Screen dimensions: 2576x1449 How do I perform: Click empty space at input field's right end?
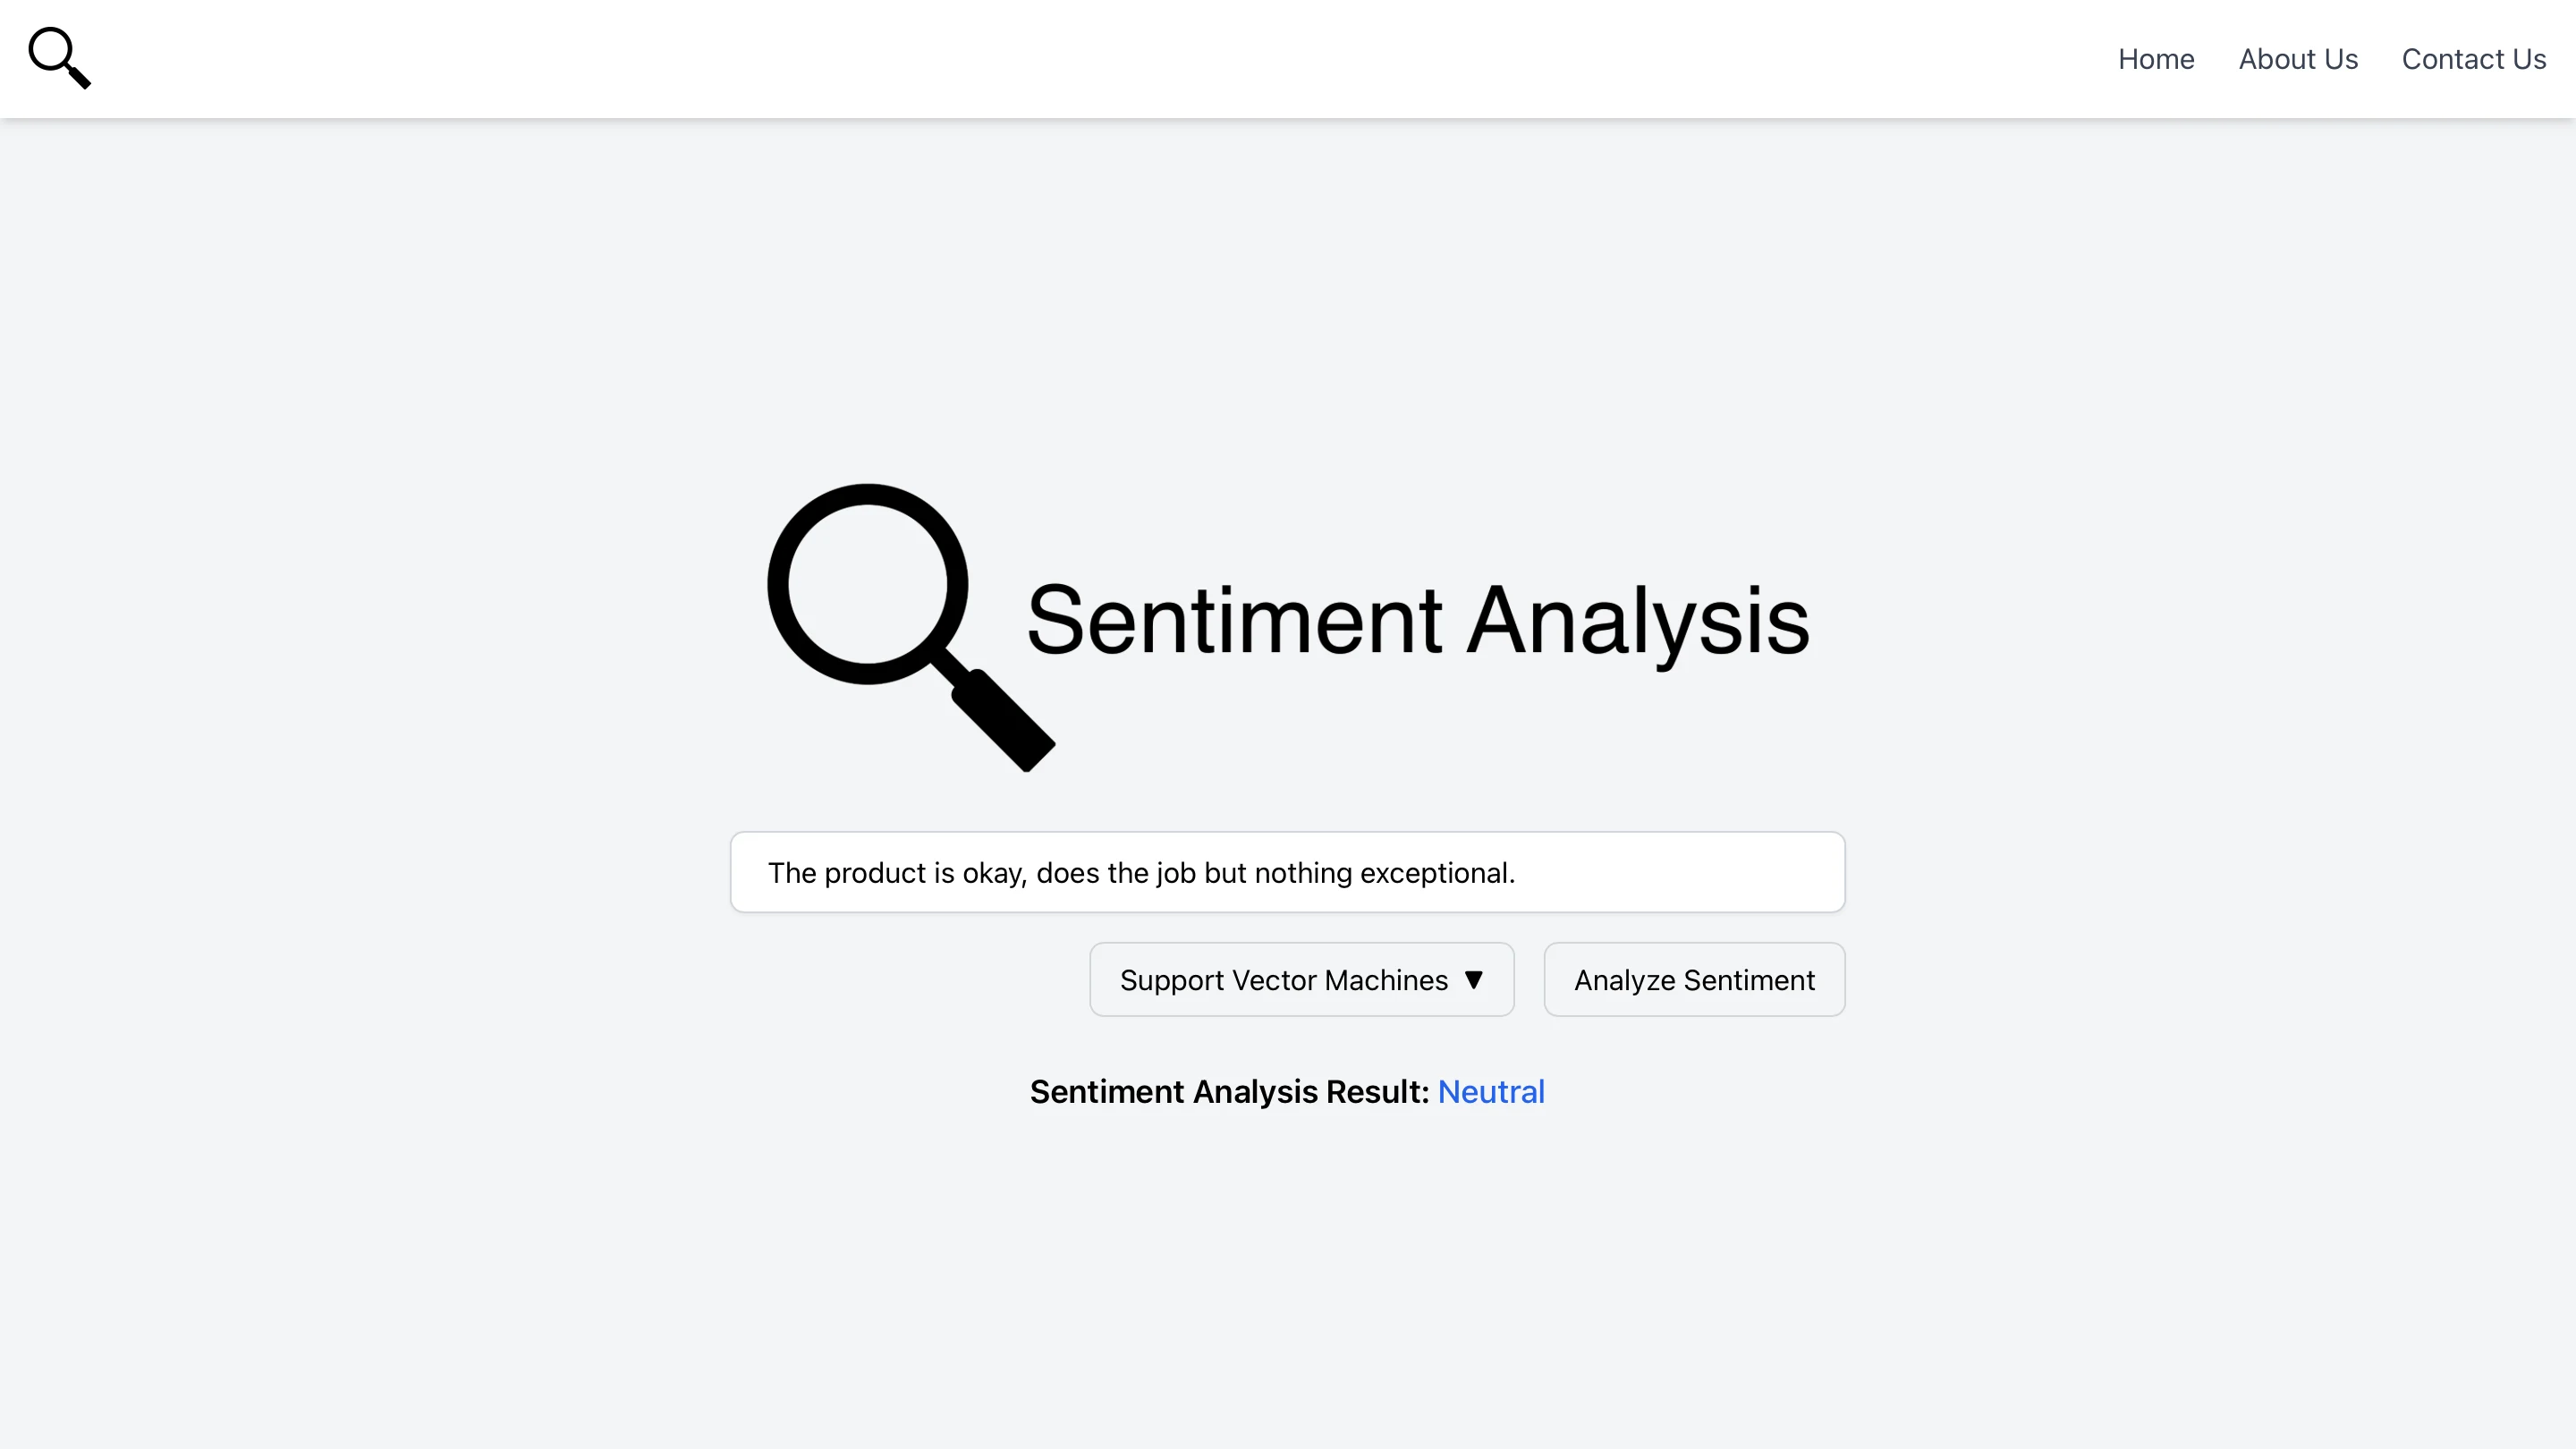click(1700, 872)
